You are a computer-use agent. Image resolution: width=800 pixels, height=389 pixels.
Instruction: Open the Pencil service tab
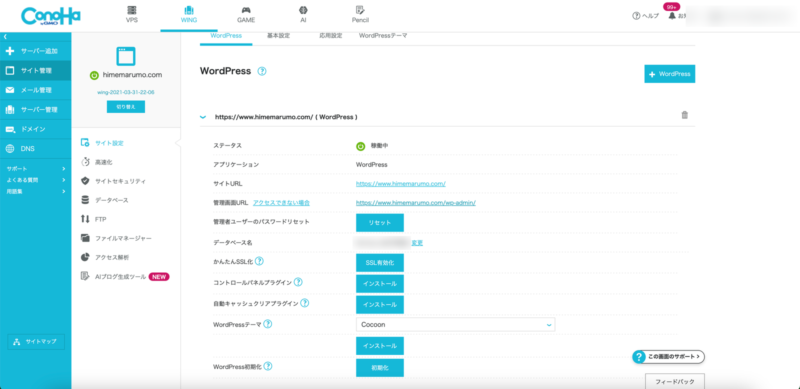(x=360, y=14)
